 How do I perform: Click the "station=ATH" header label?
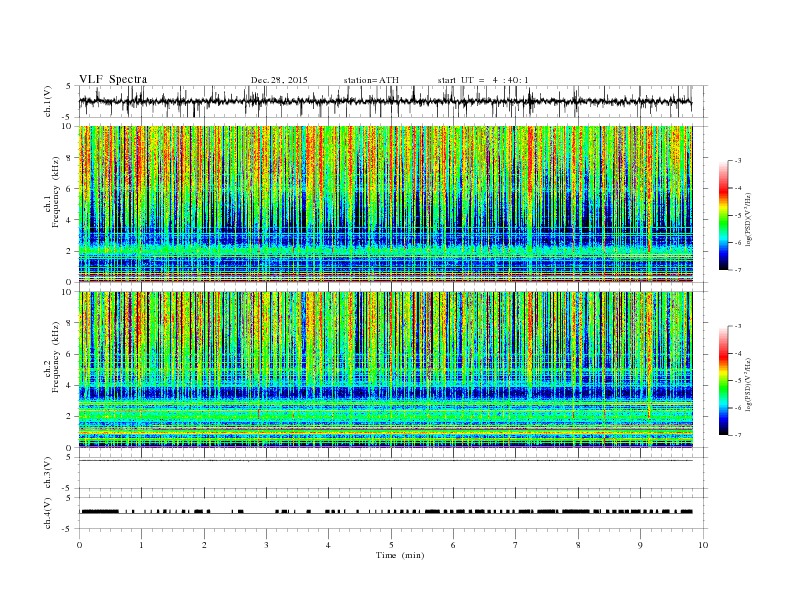point(371,80)
